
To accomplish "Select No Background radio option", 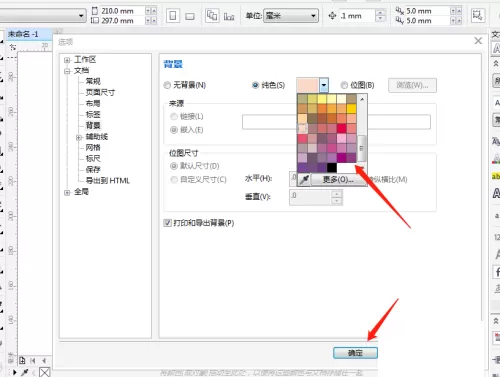I will click(x=167, y=85).
